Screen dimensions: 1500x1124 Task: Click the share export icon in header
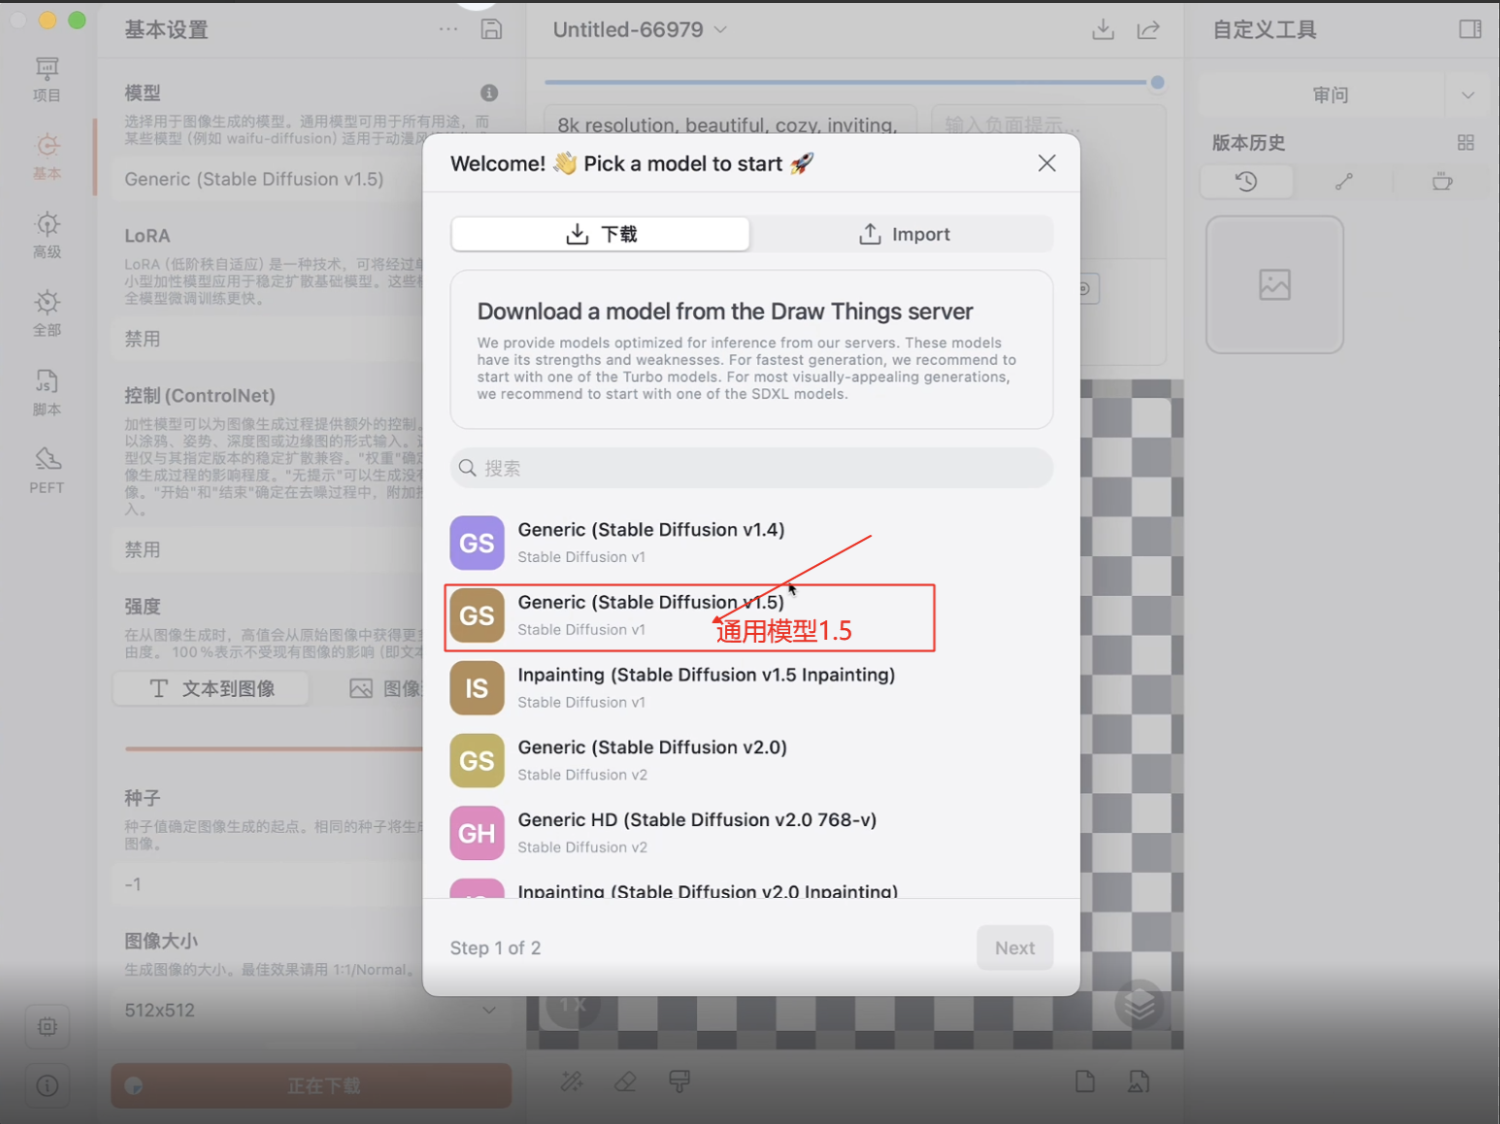(x=1148, y=30)
